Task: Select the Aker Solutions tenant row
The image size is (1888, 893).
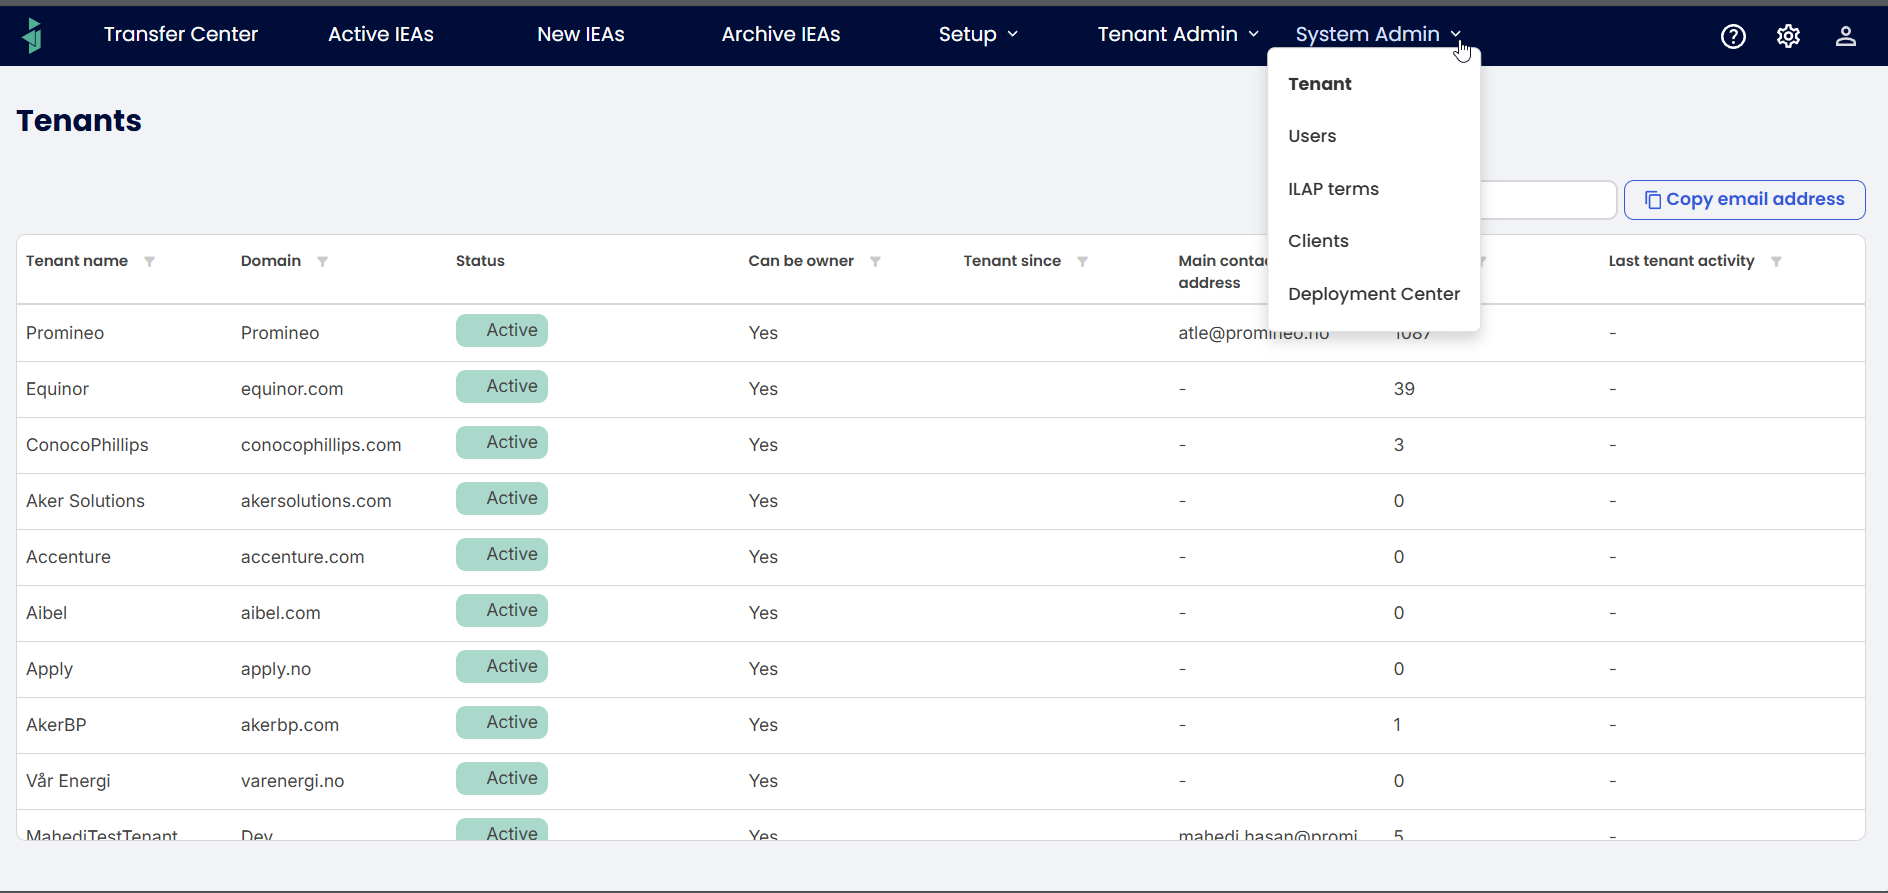Action: 940,501
